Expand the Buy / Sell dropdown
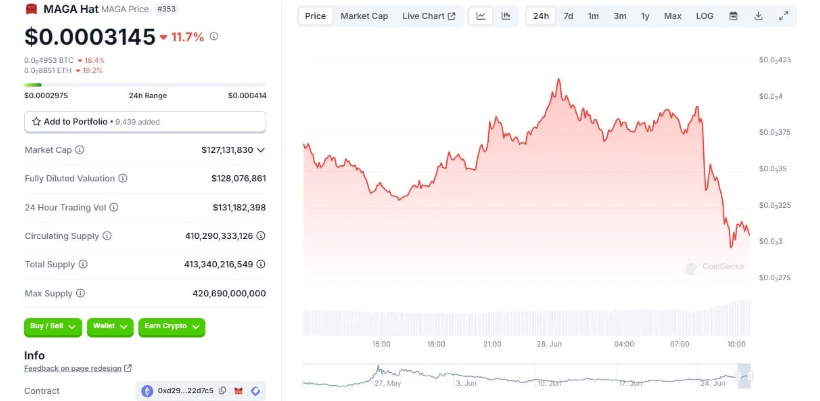The image size is (820, 401). pyautogui.click(x=52, y=326)
